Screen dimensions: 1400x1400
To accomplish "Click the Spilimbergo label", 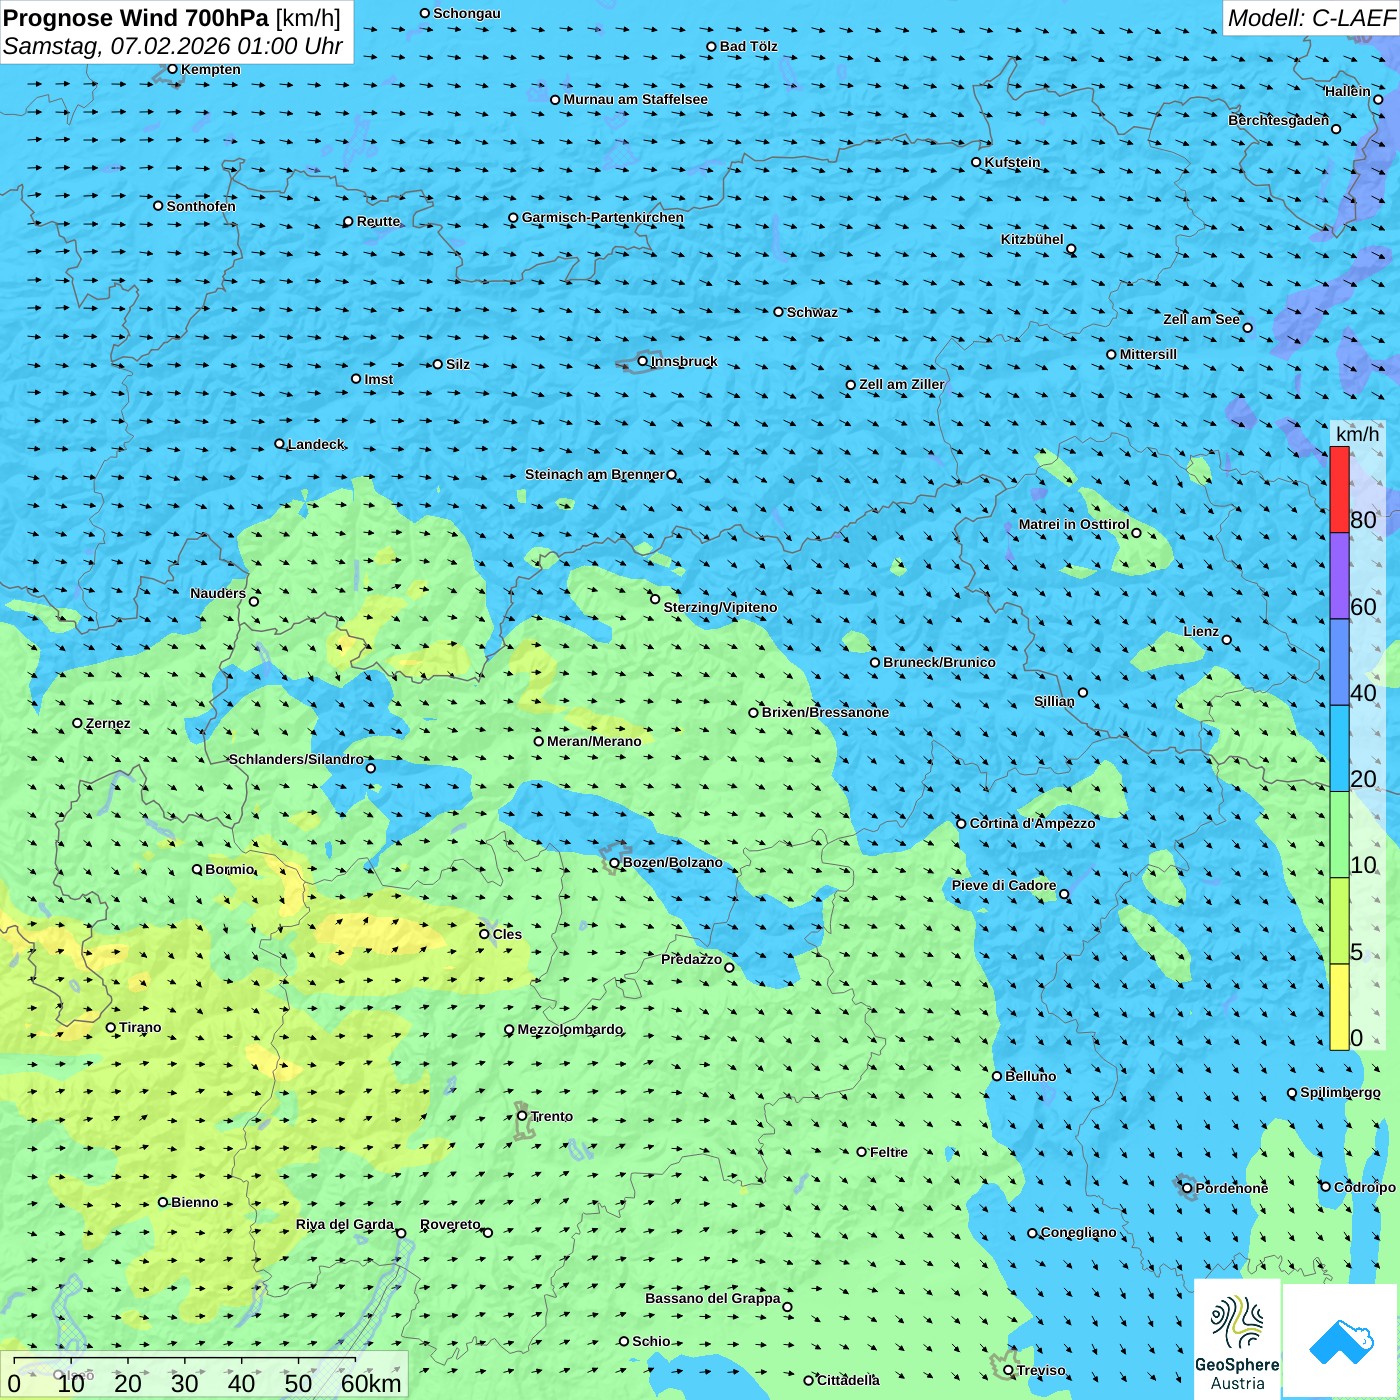I will (1340, 1092).
